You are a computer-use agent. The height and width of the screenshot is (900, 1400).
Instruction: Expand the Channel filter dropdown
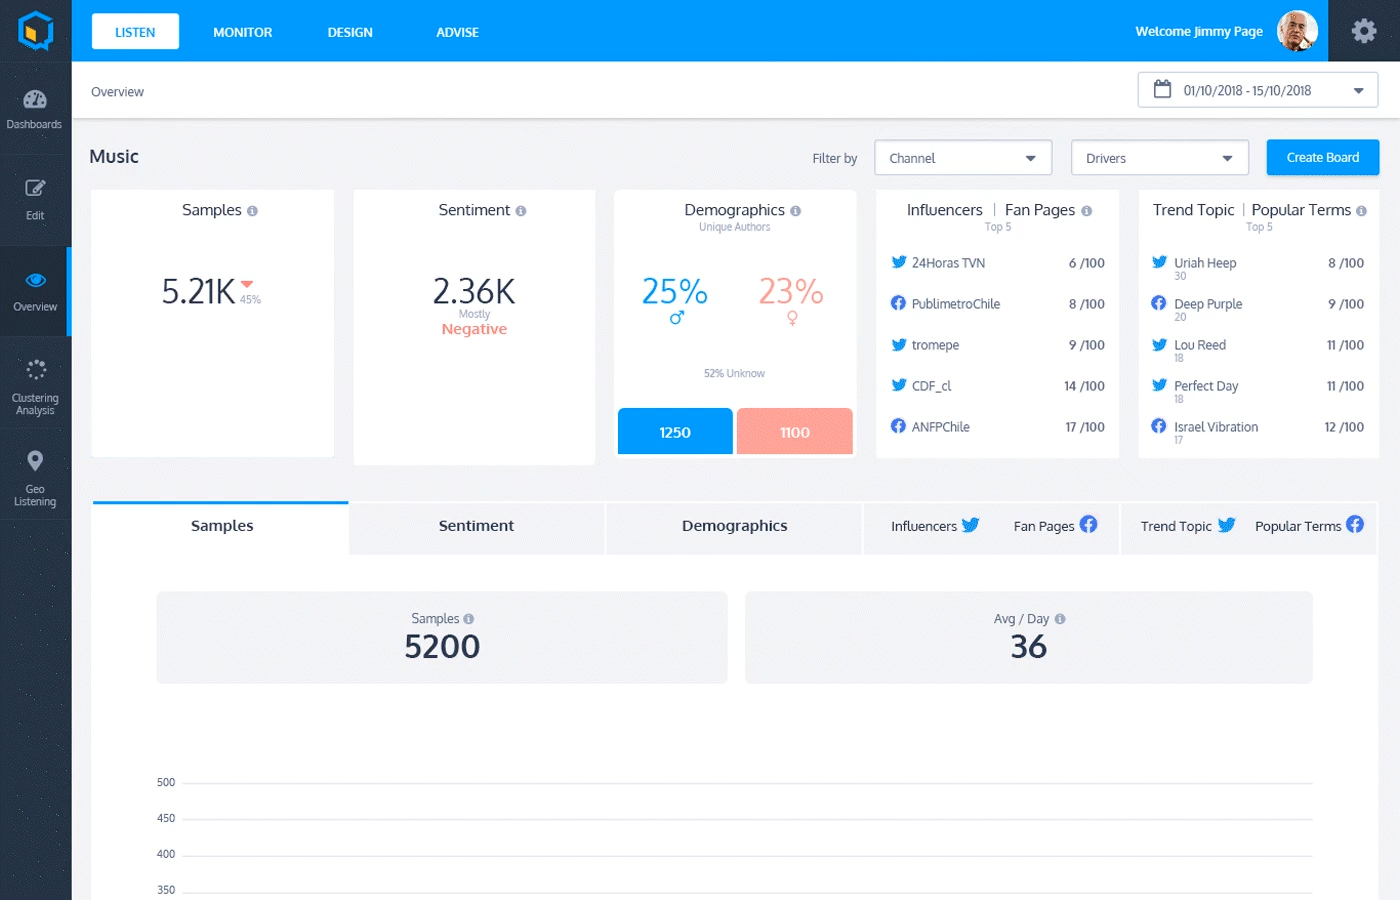[x=963, y=158]
